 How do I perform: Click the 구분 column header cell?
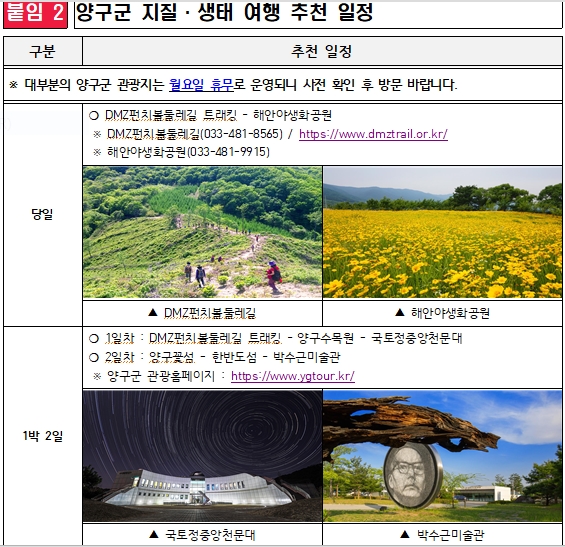tap(43, 51)
